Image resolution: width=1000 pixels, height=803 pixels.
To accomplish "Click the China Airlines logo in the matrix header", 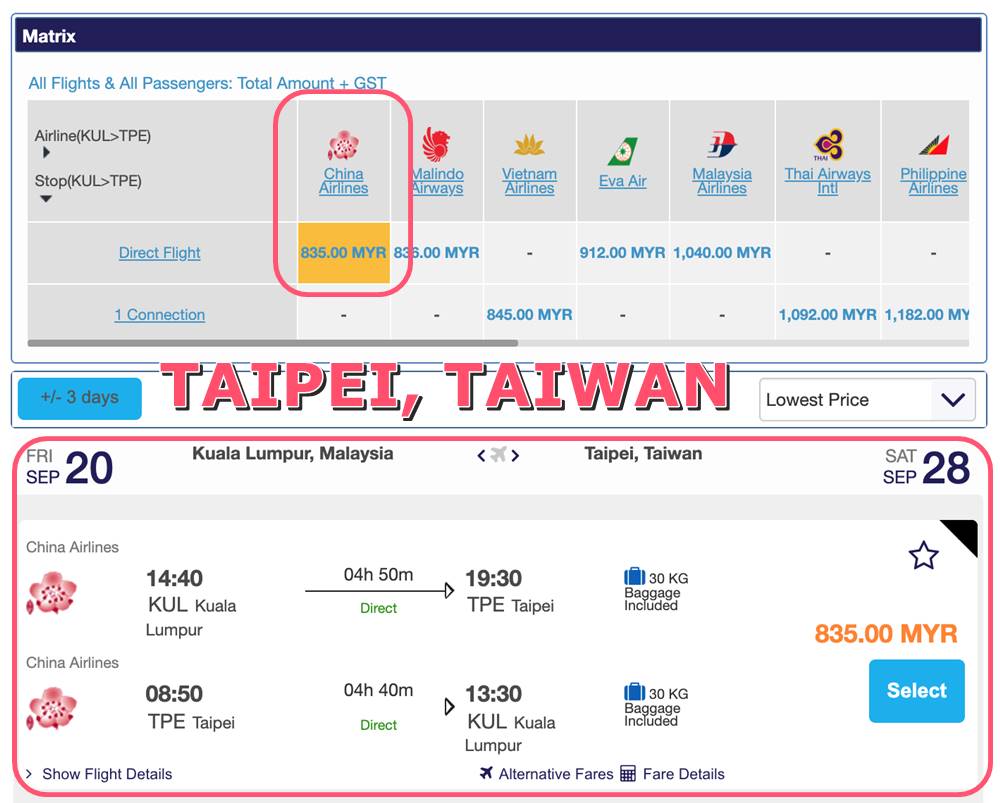I will pos(343,145).
